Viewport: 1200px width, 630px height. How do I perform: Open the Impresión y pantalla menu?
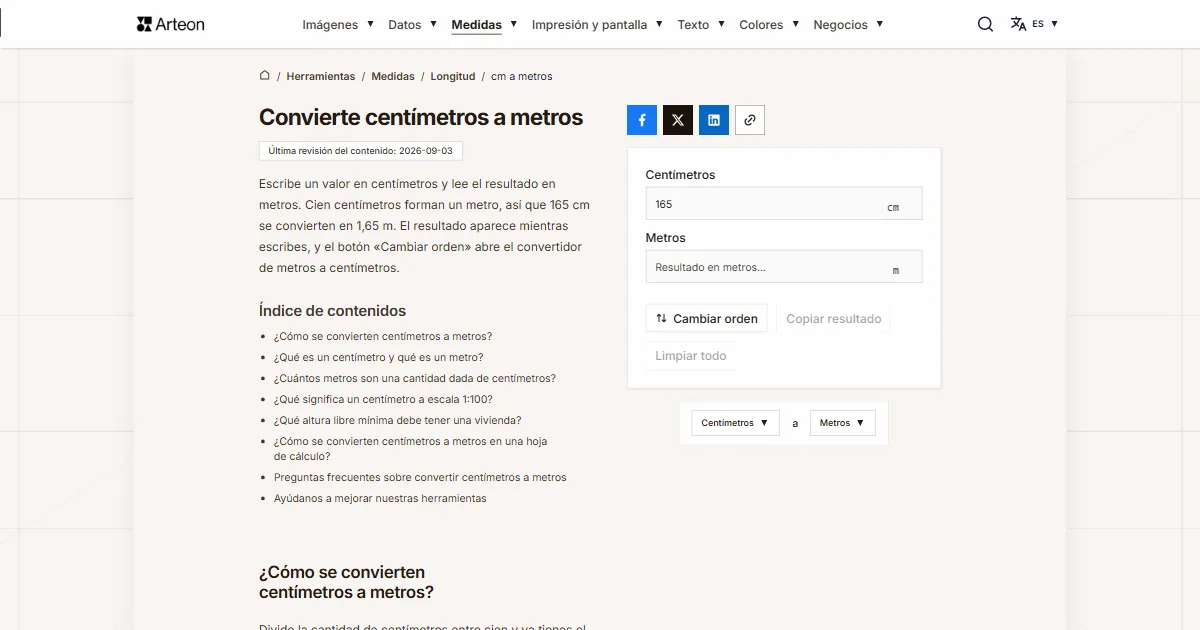[x=597, y=24]
